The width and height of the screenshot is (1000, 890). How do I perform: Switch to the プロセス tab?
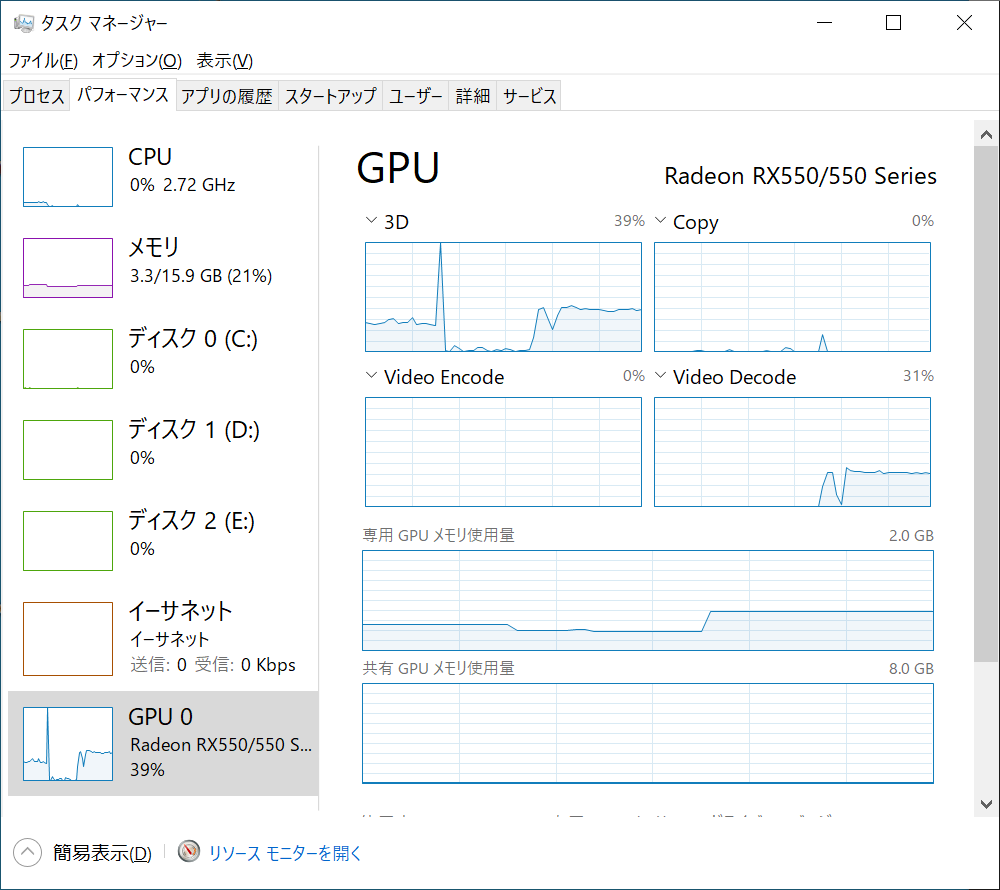click(x=36, y=96)
